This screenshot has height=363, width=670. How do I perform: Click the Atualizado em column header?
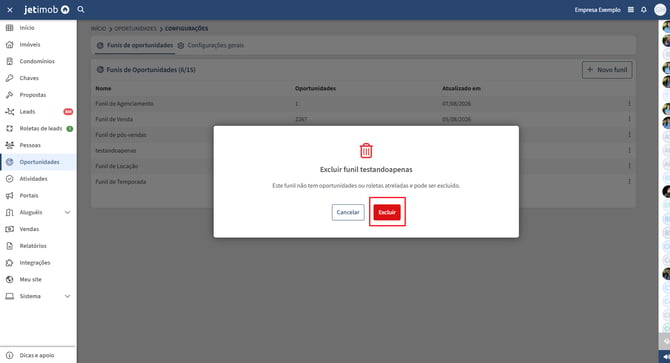(x=461, y=88)
